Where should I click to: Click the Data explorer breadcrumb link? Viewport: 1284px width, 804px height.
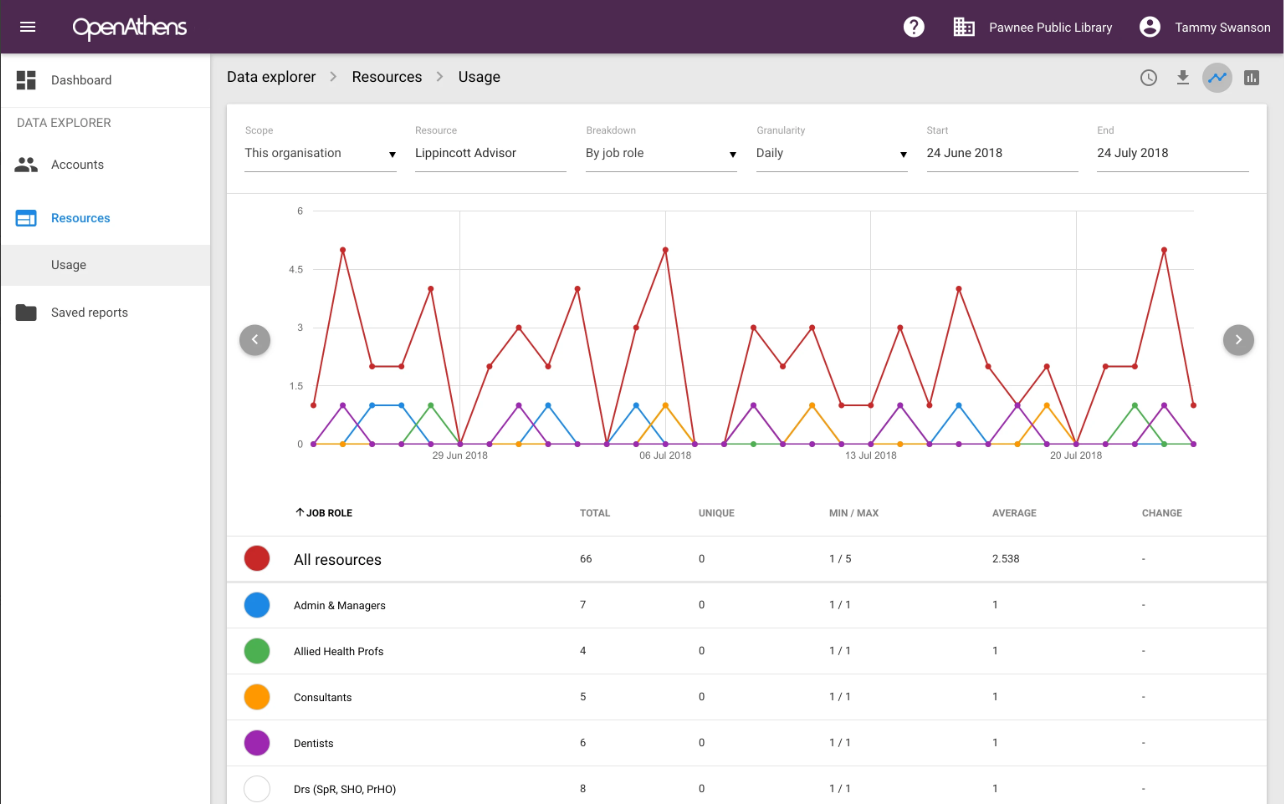(x=271, y=77)
